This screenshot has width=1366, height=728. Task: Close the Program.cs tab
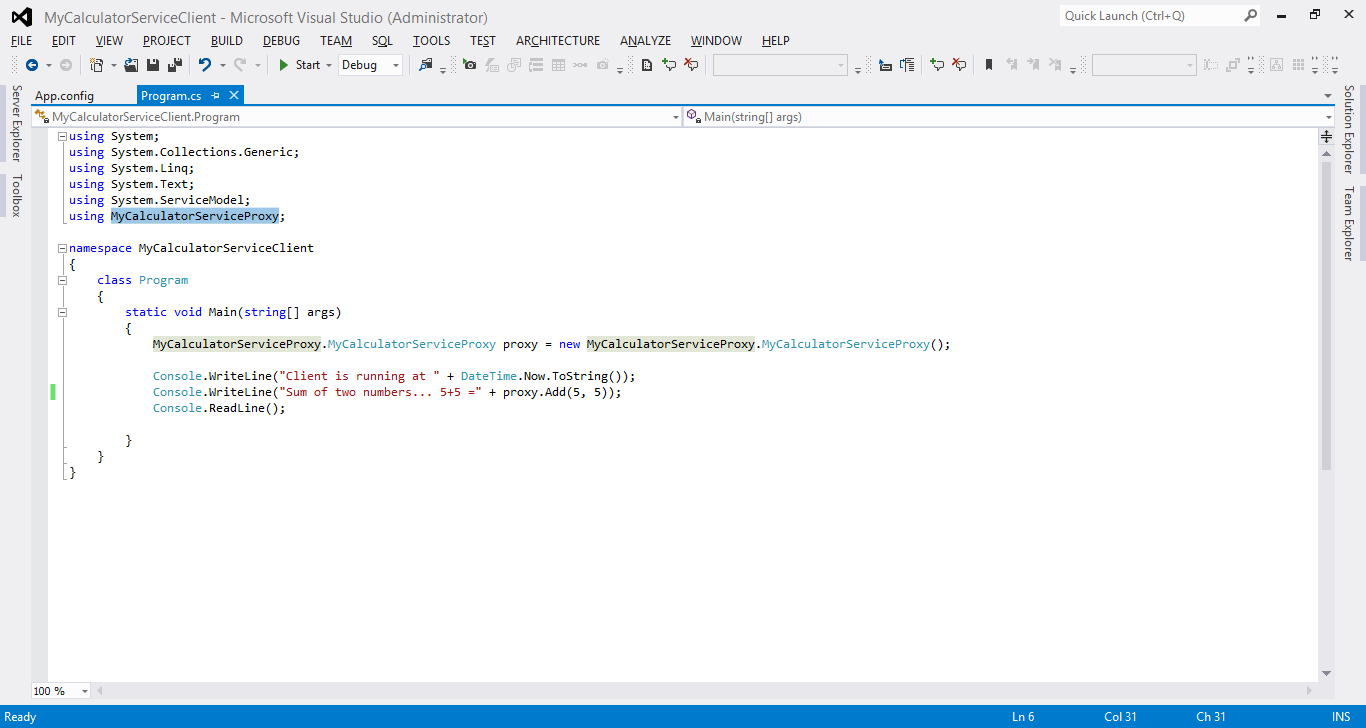[234, 95]
